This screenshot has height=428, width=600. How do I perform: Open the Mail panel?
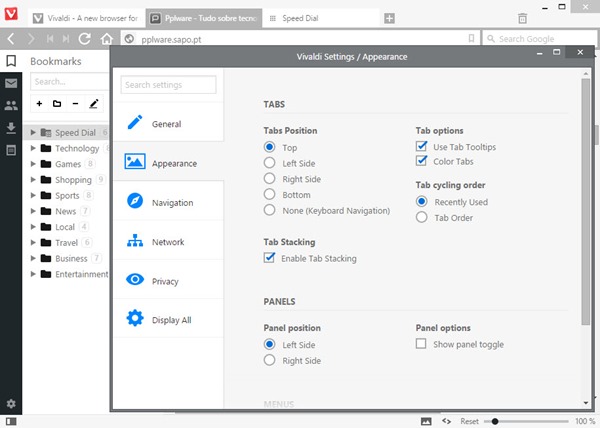click(11, 83)
